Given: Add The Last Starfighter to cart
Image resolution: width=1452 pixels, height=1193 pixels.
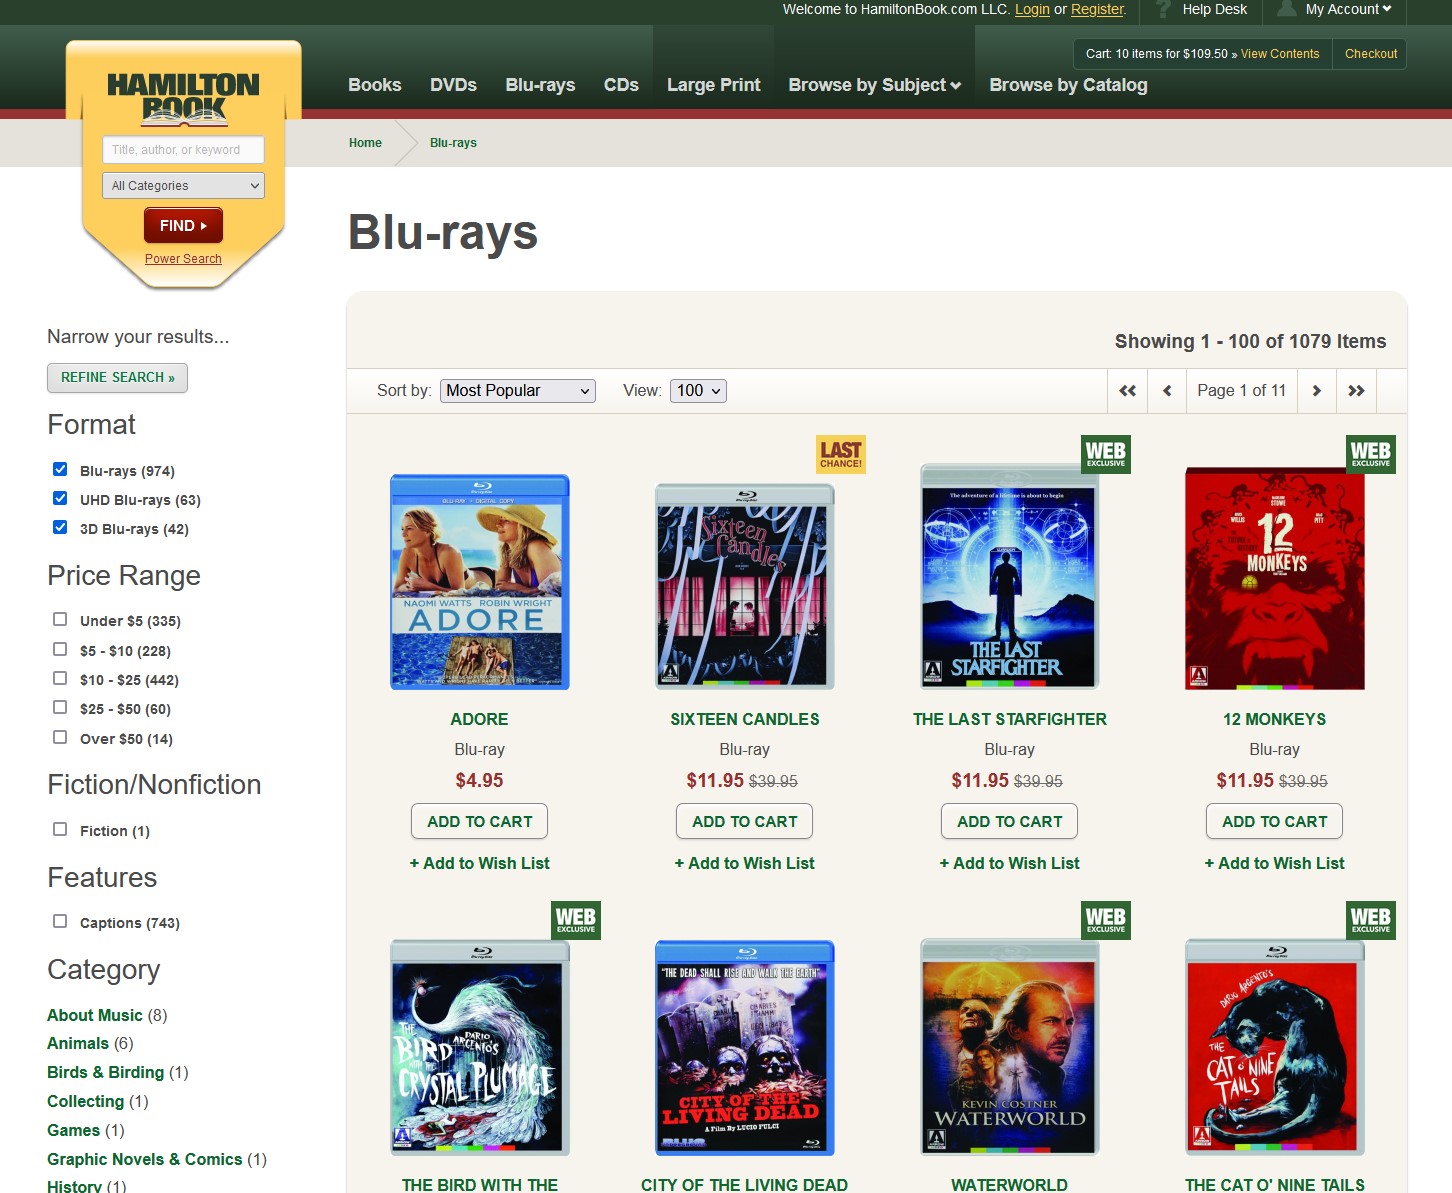Looking at the screenshot, I should [1010, 822].
